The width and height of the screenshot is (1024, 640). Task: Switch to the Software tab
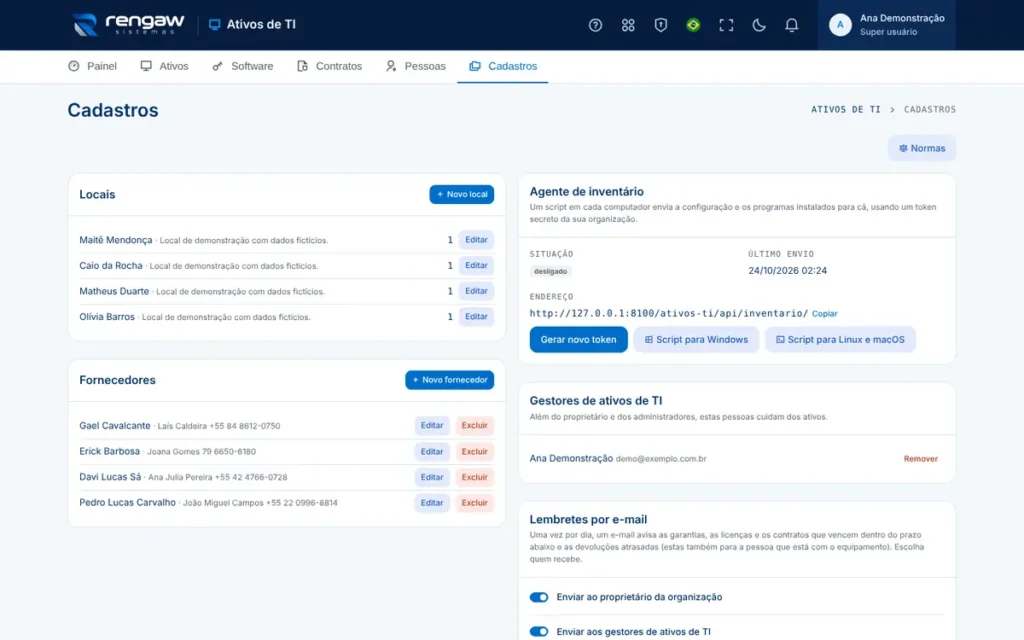click(243, 66)
